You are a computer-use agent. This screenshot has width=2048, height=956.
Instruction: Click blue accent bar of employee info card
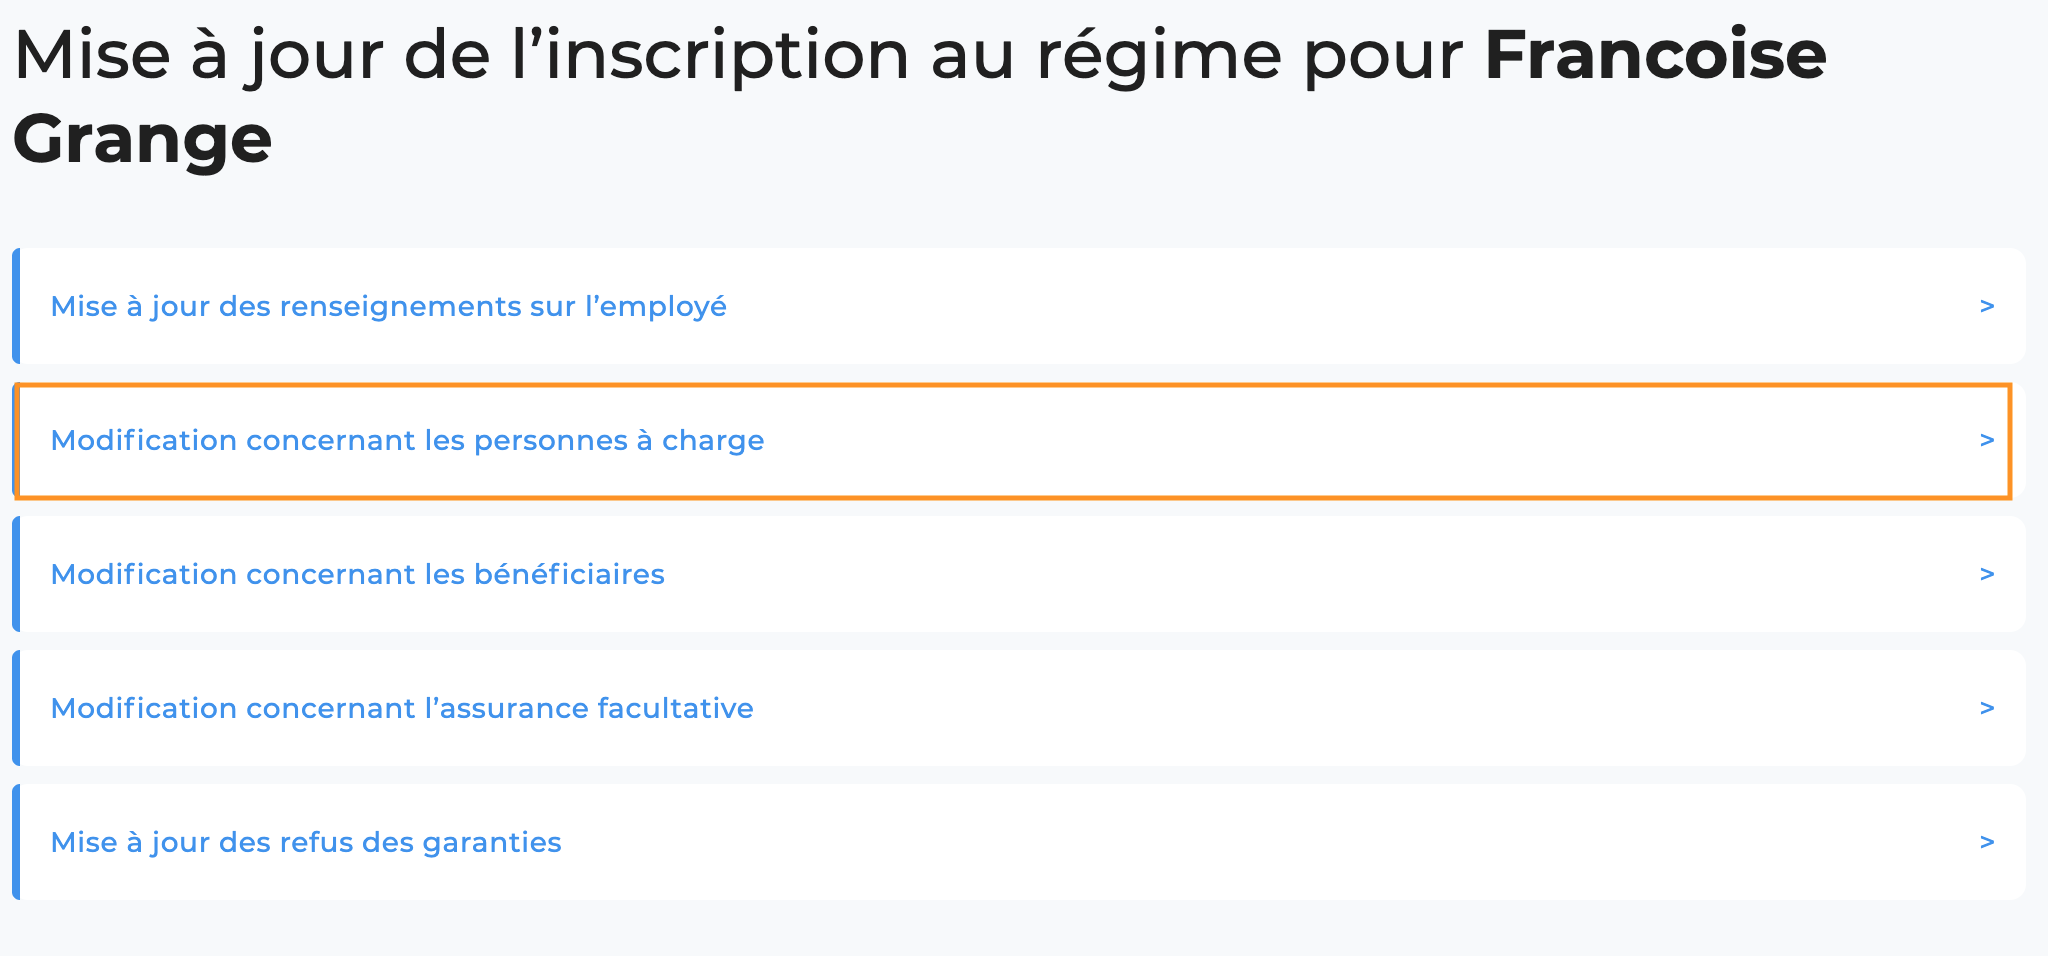(16, 306)
